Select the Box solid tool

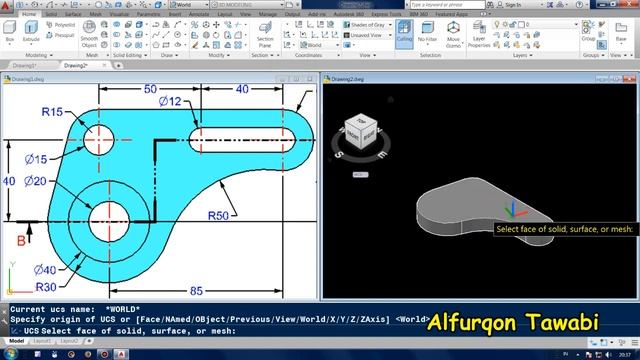coord(10,32)
